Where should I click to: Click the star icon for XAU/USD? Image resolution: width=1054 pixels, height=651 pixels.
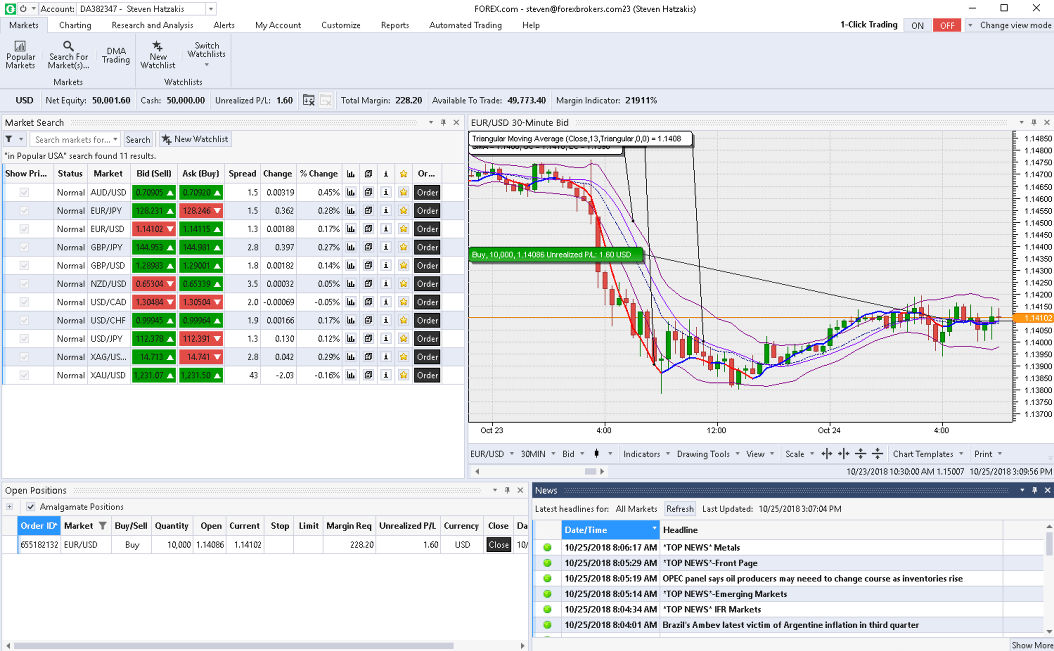coord(403,375)
